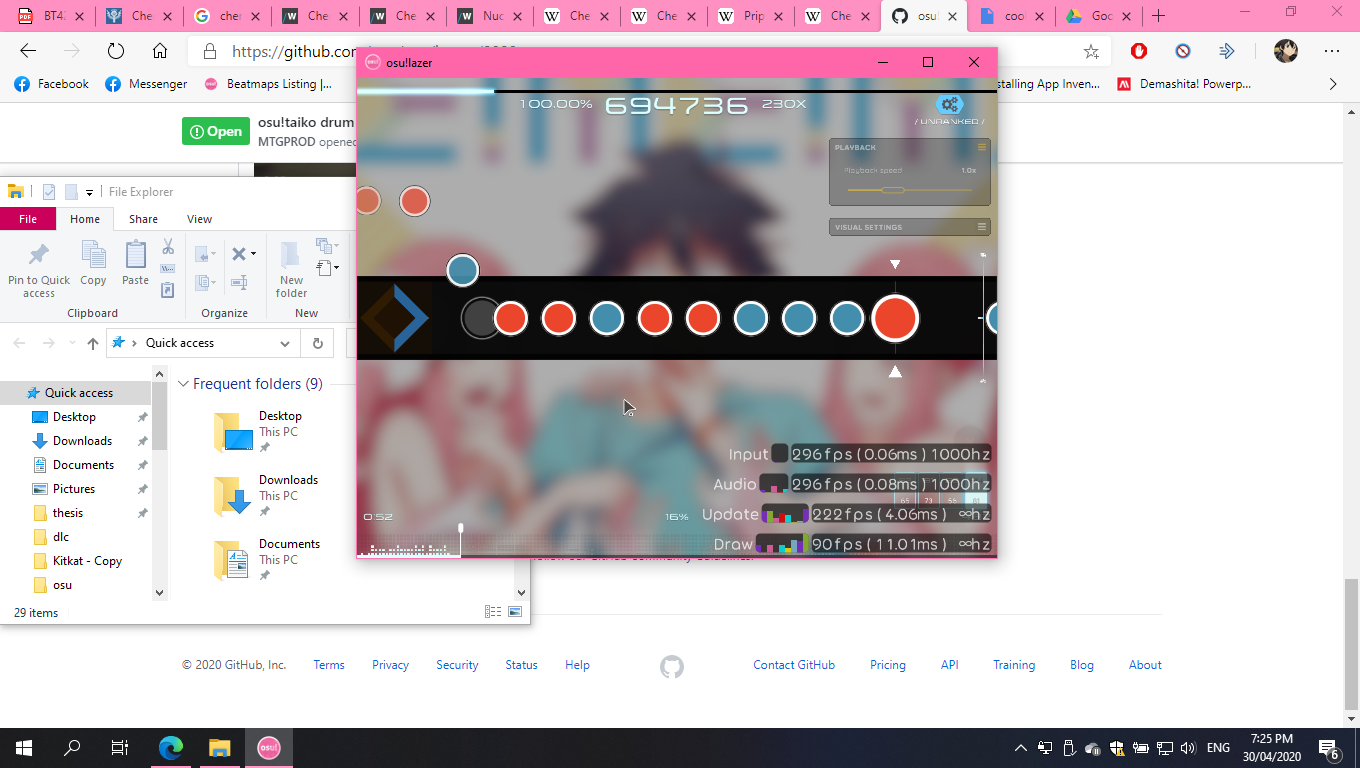The image size is (1360, 768).
Task: Click the Up arrow in File Explorer navigation
Action: (x=93, y=343)
